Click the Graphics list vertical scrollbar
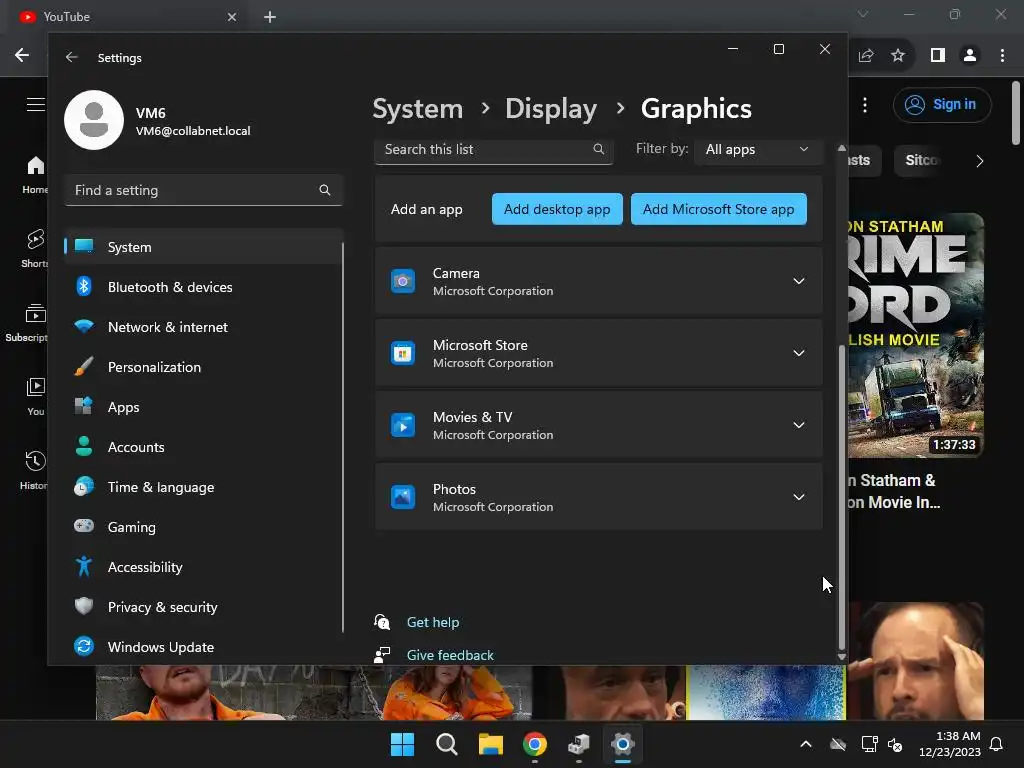 tap(841, 498)
